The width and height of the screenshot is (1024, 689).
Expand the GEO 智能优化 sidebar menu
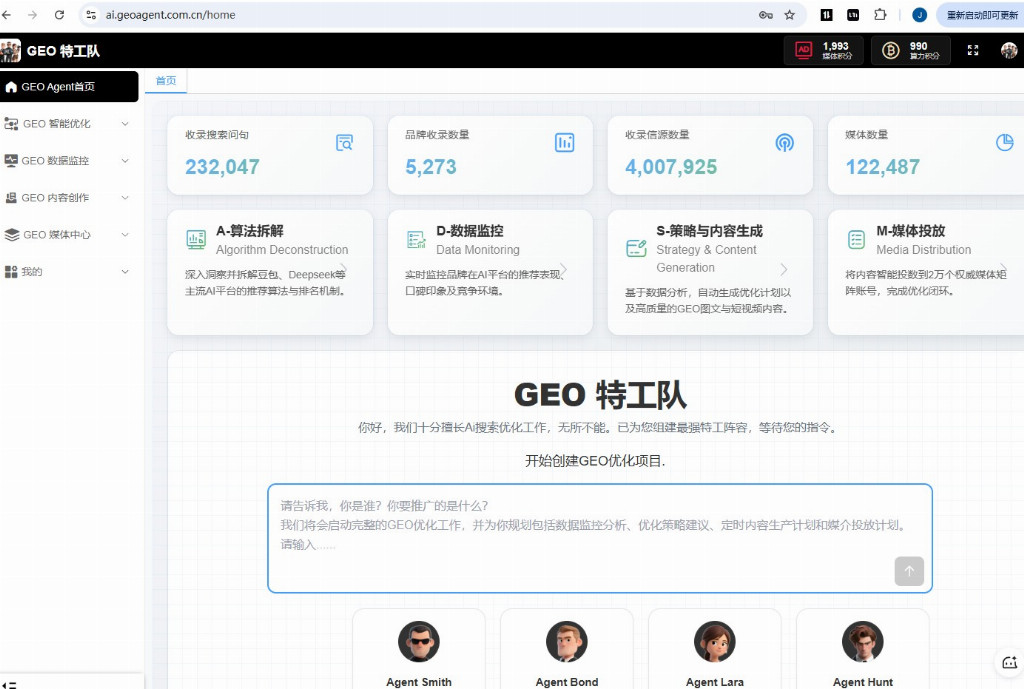(x=69, y=124)
